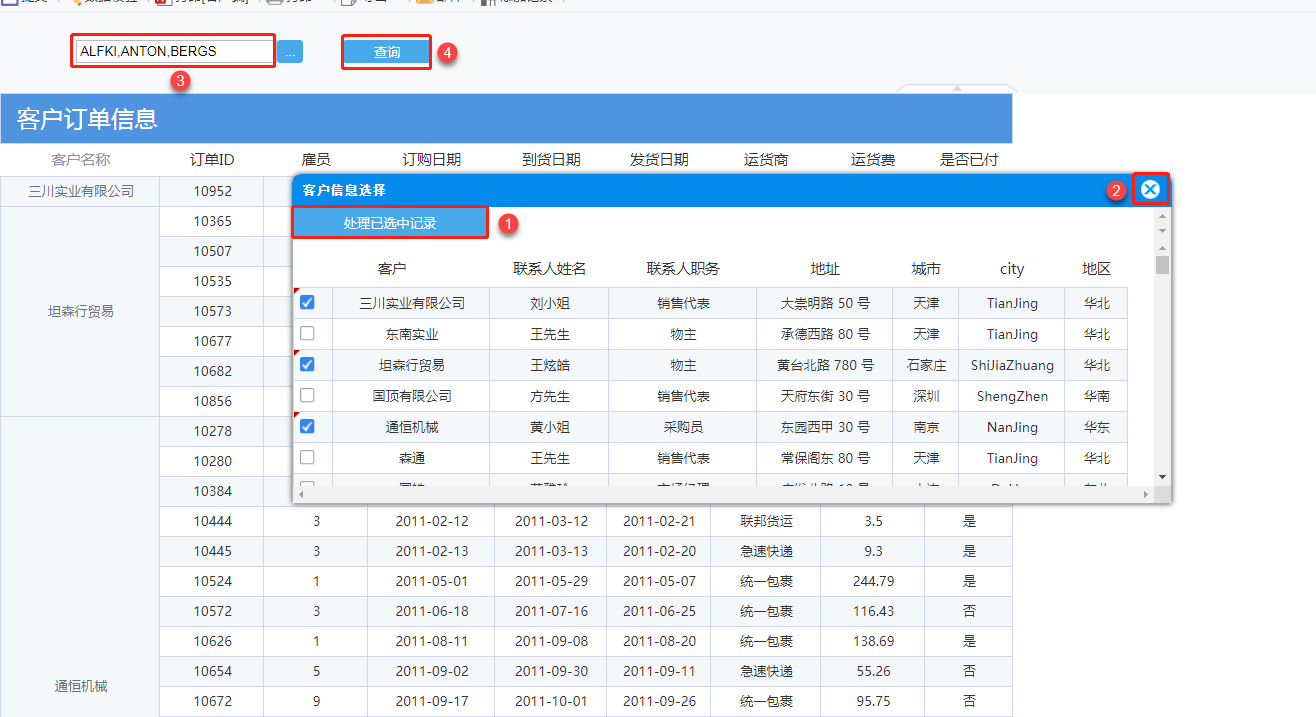The image size is (1316, 717).
Task: Click the 查询 query button
Action: tap(387, 52)
